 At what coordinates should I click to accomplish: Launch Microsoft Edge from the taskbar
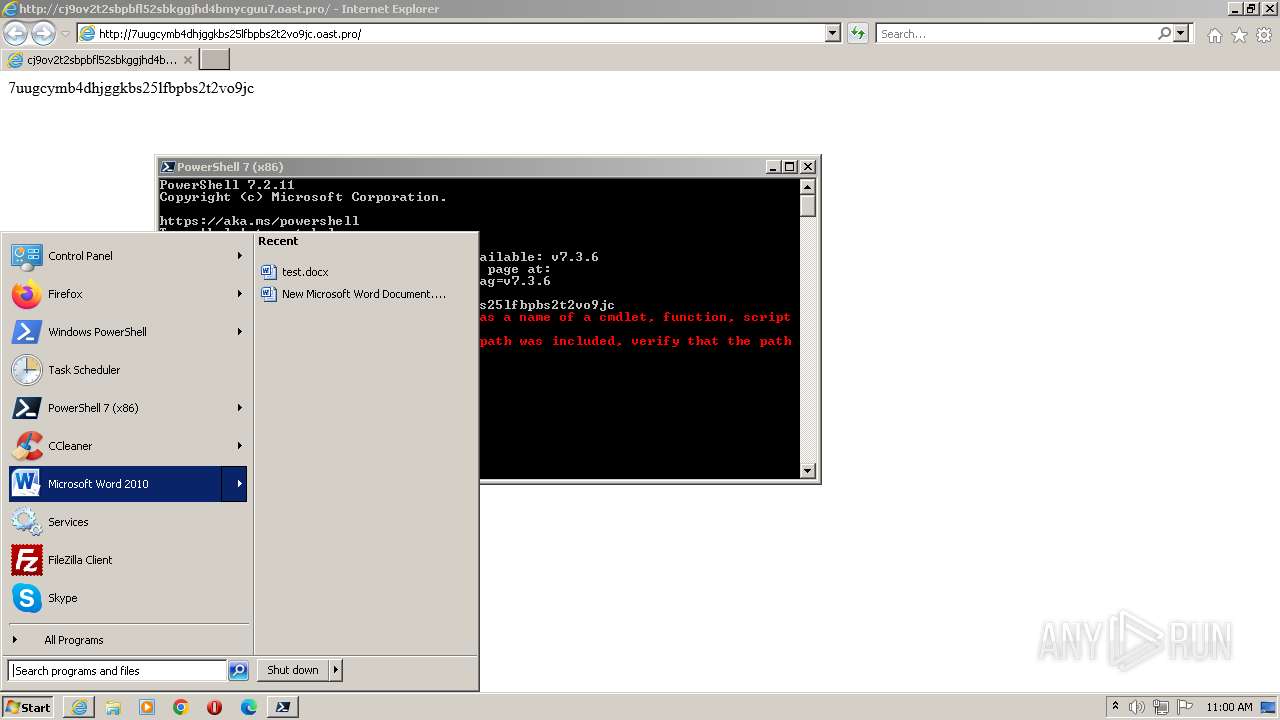click(249, 707)
